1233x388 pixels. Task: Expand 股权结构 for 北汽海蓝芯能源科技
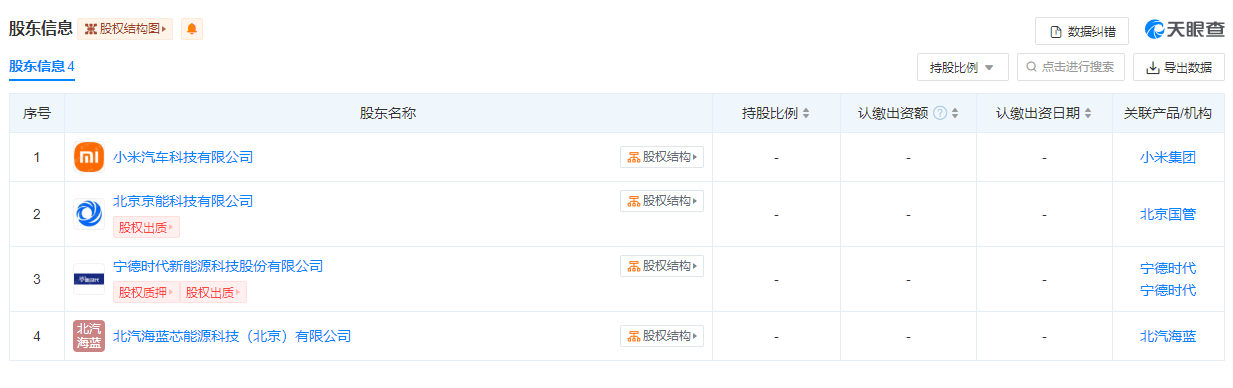pyautogui.click(x=662, y=336)
